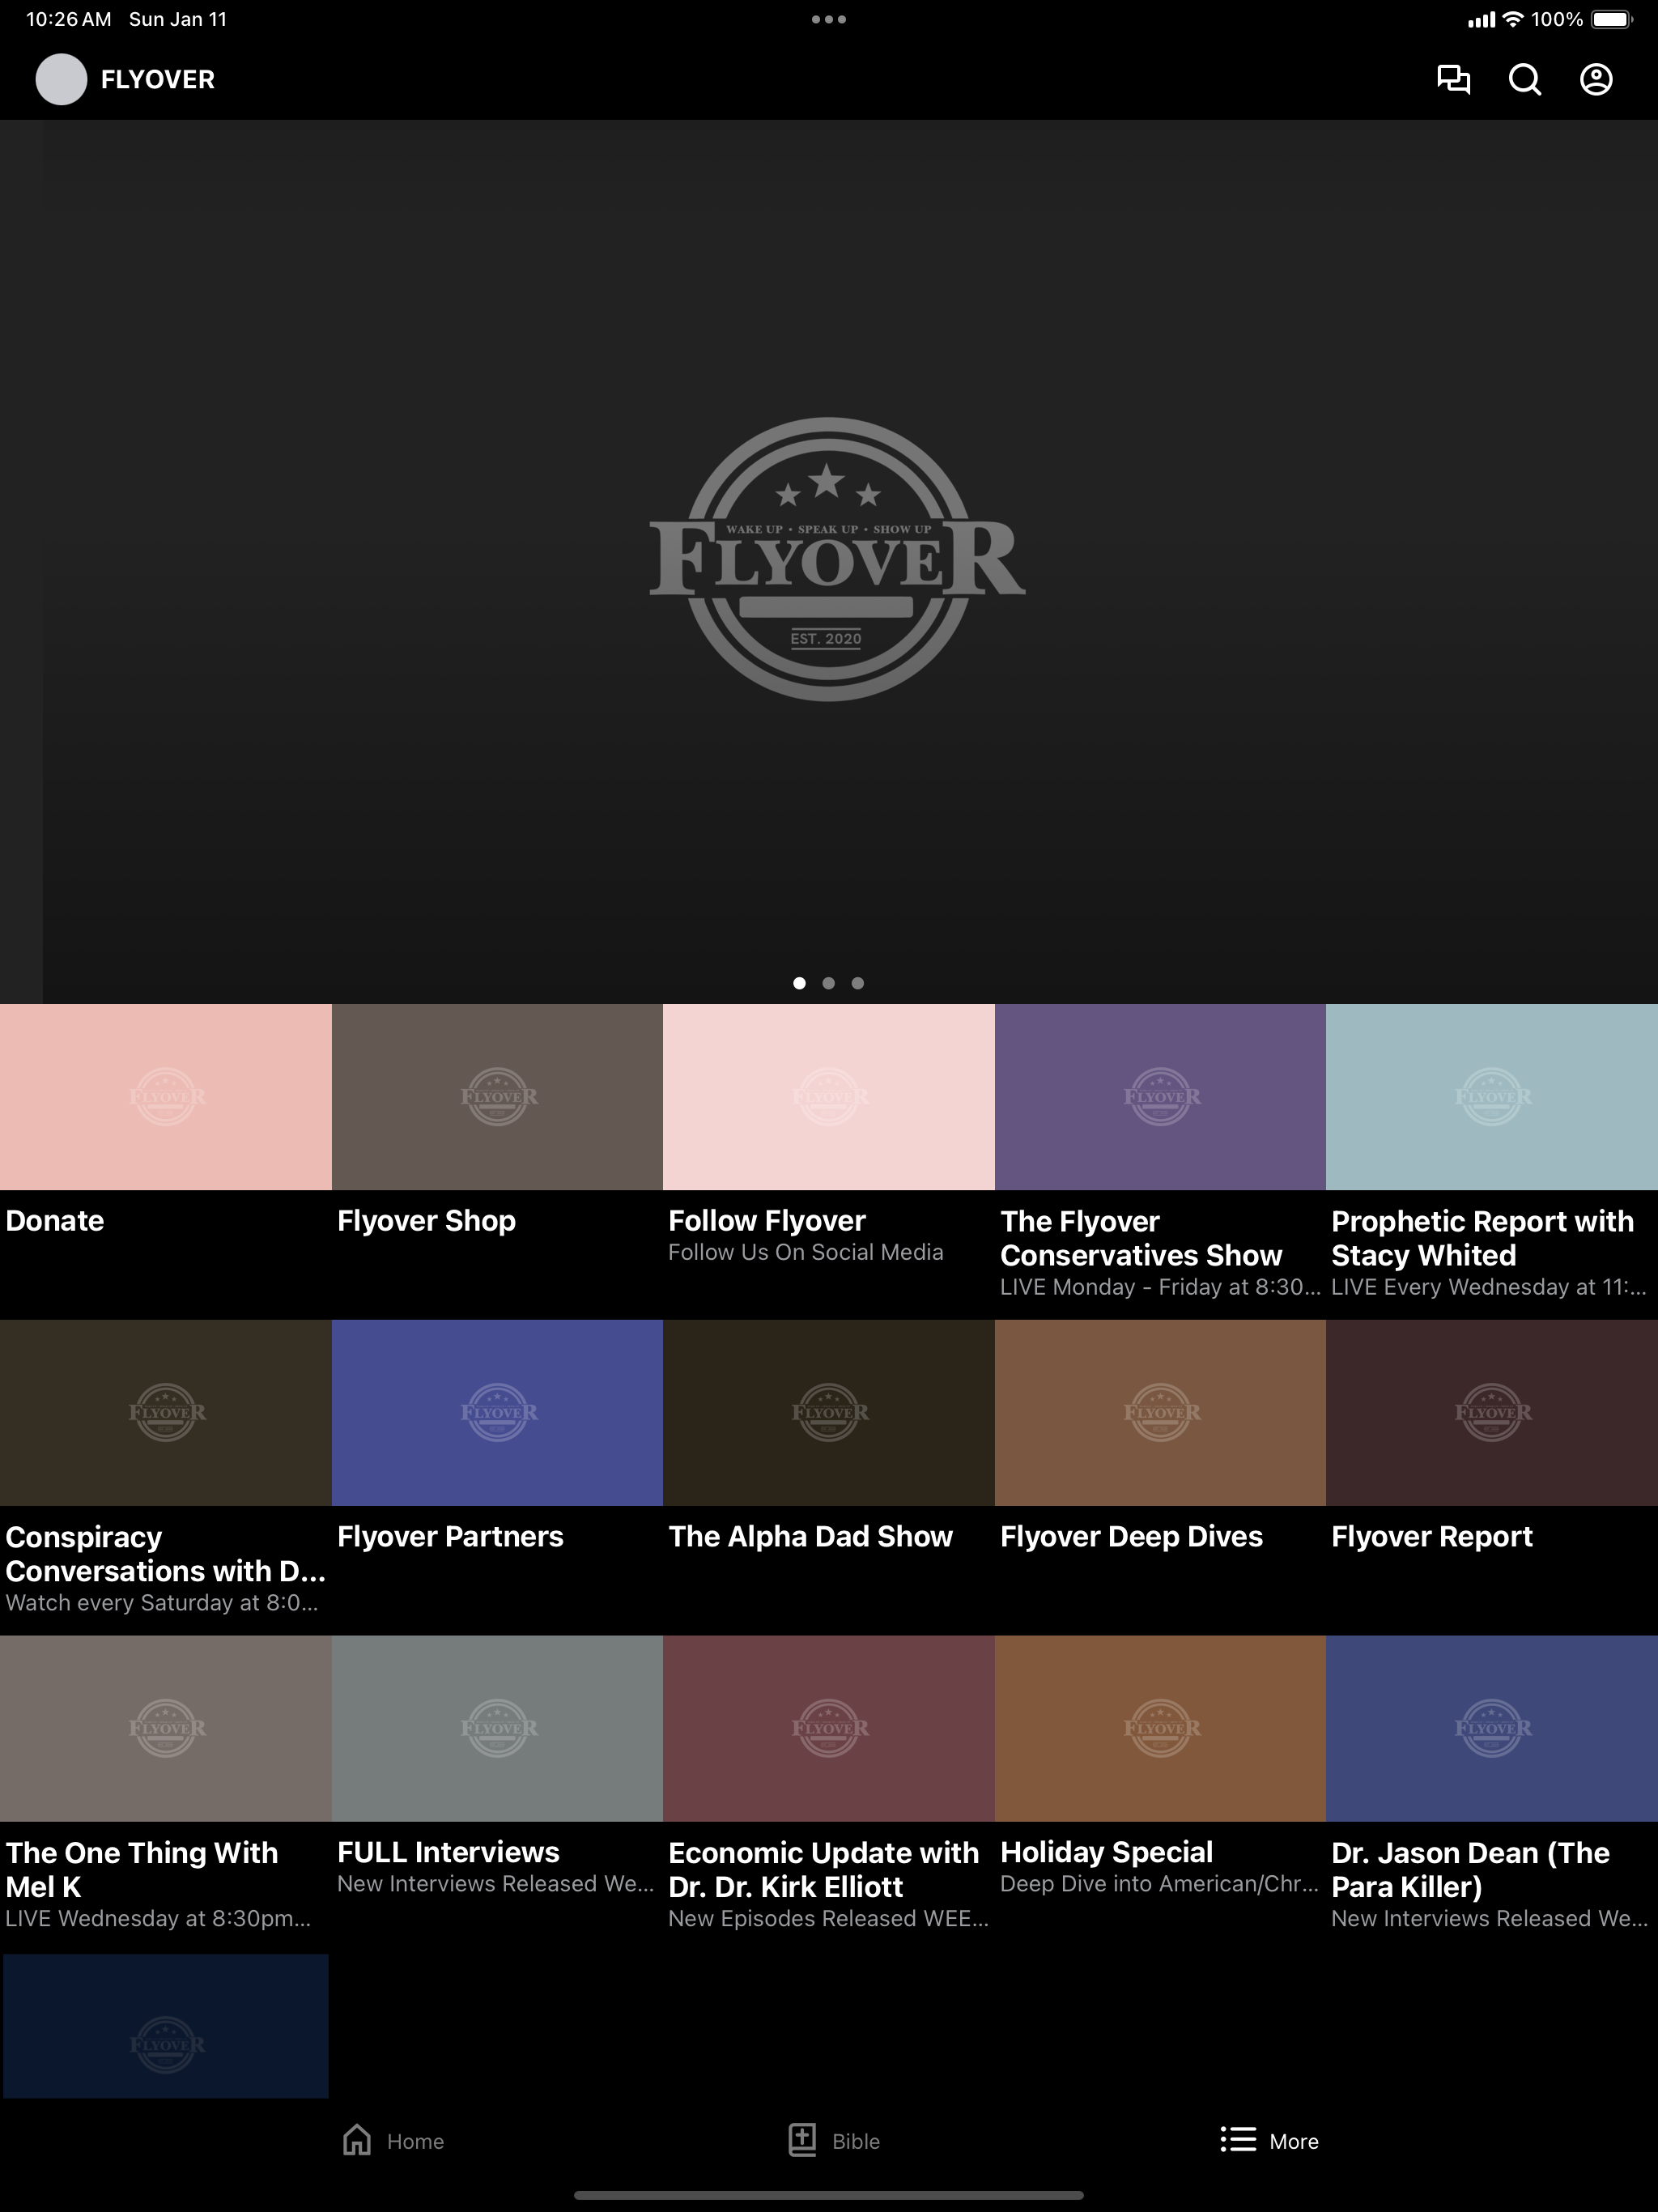Open the Flyover Partners thumbnail
Screen dimensions: 1658x2212
click(x=497, y=1413)
